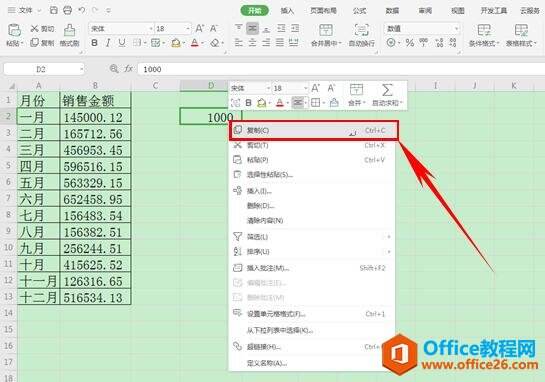Toggle ribbon top vertical alignment
The image size is (545, 382).
(x=239, y=28)
